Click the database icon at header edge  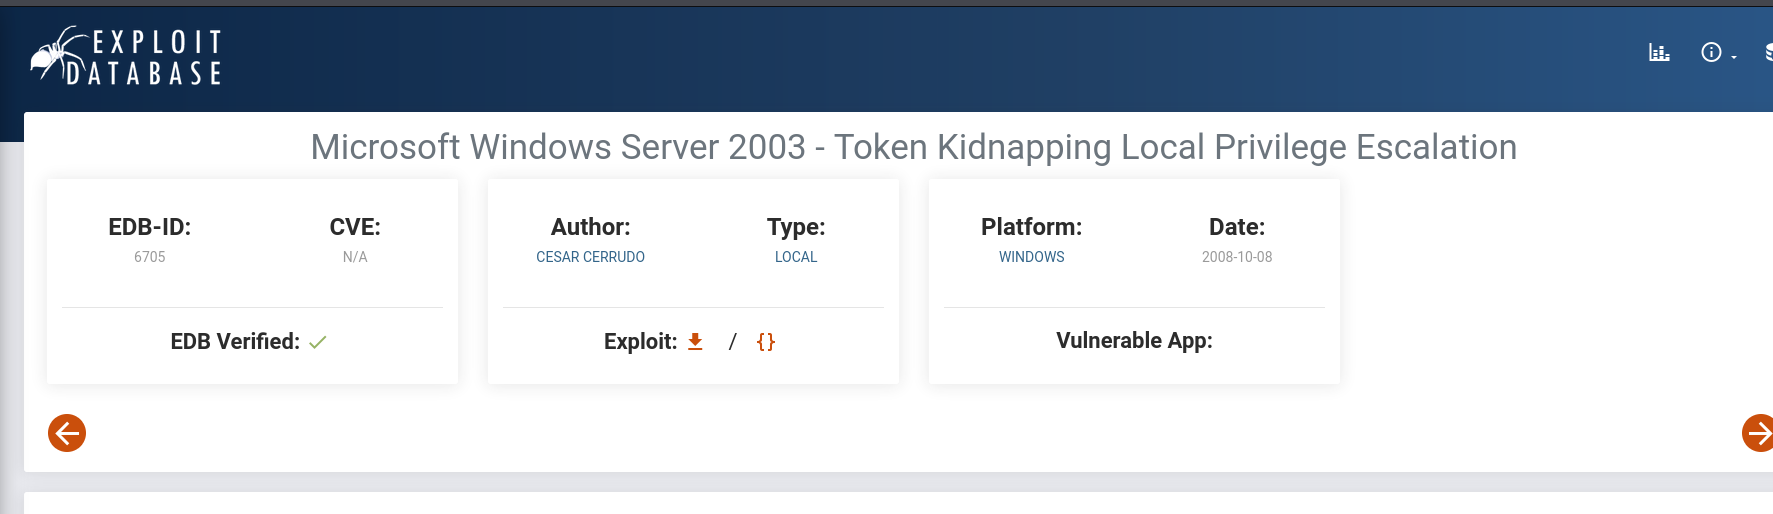[x=1768, y=53]
